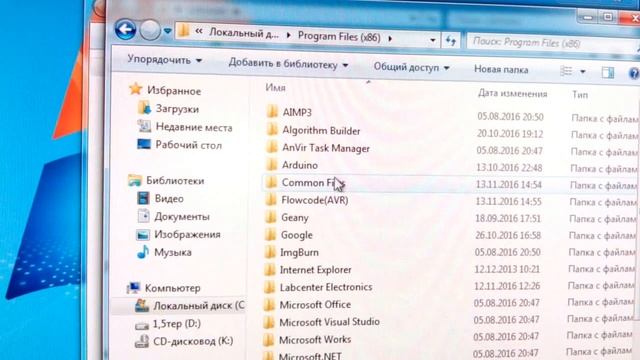This screenshot has height=360, width=640.
Task: Select the Algorithm Builder folder icon
Action: point(272,130)
